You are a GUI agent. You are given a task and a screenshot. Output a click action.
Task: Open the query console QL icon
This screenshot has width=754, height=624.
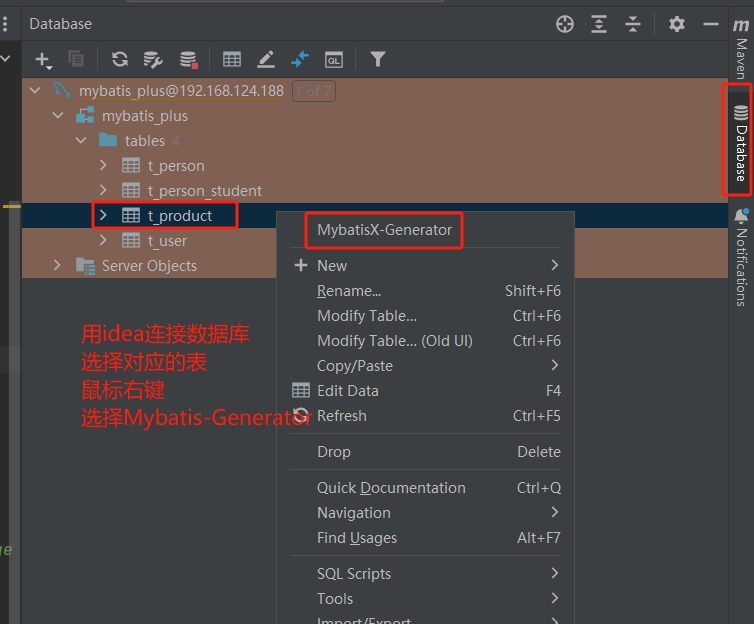[x=334, y=60]
